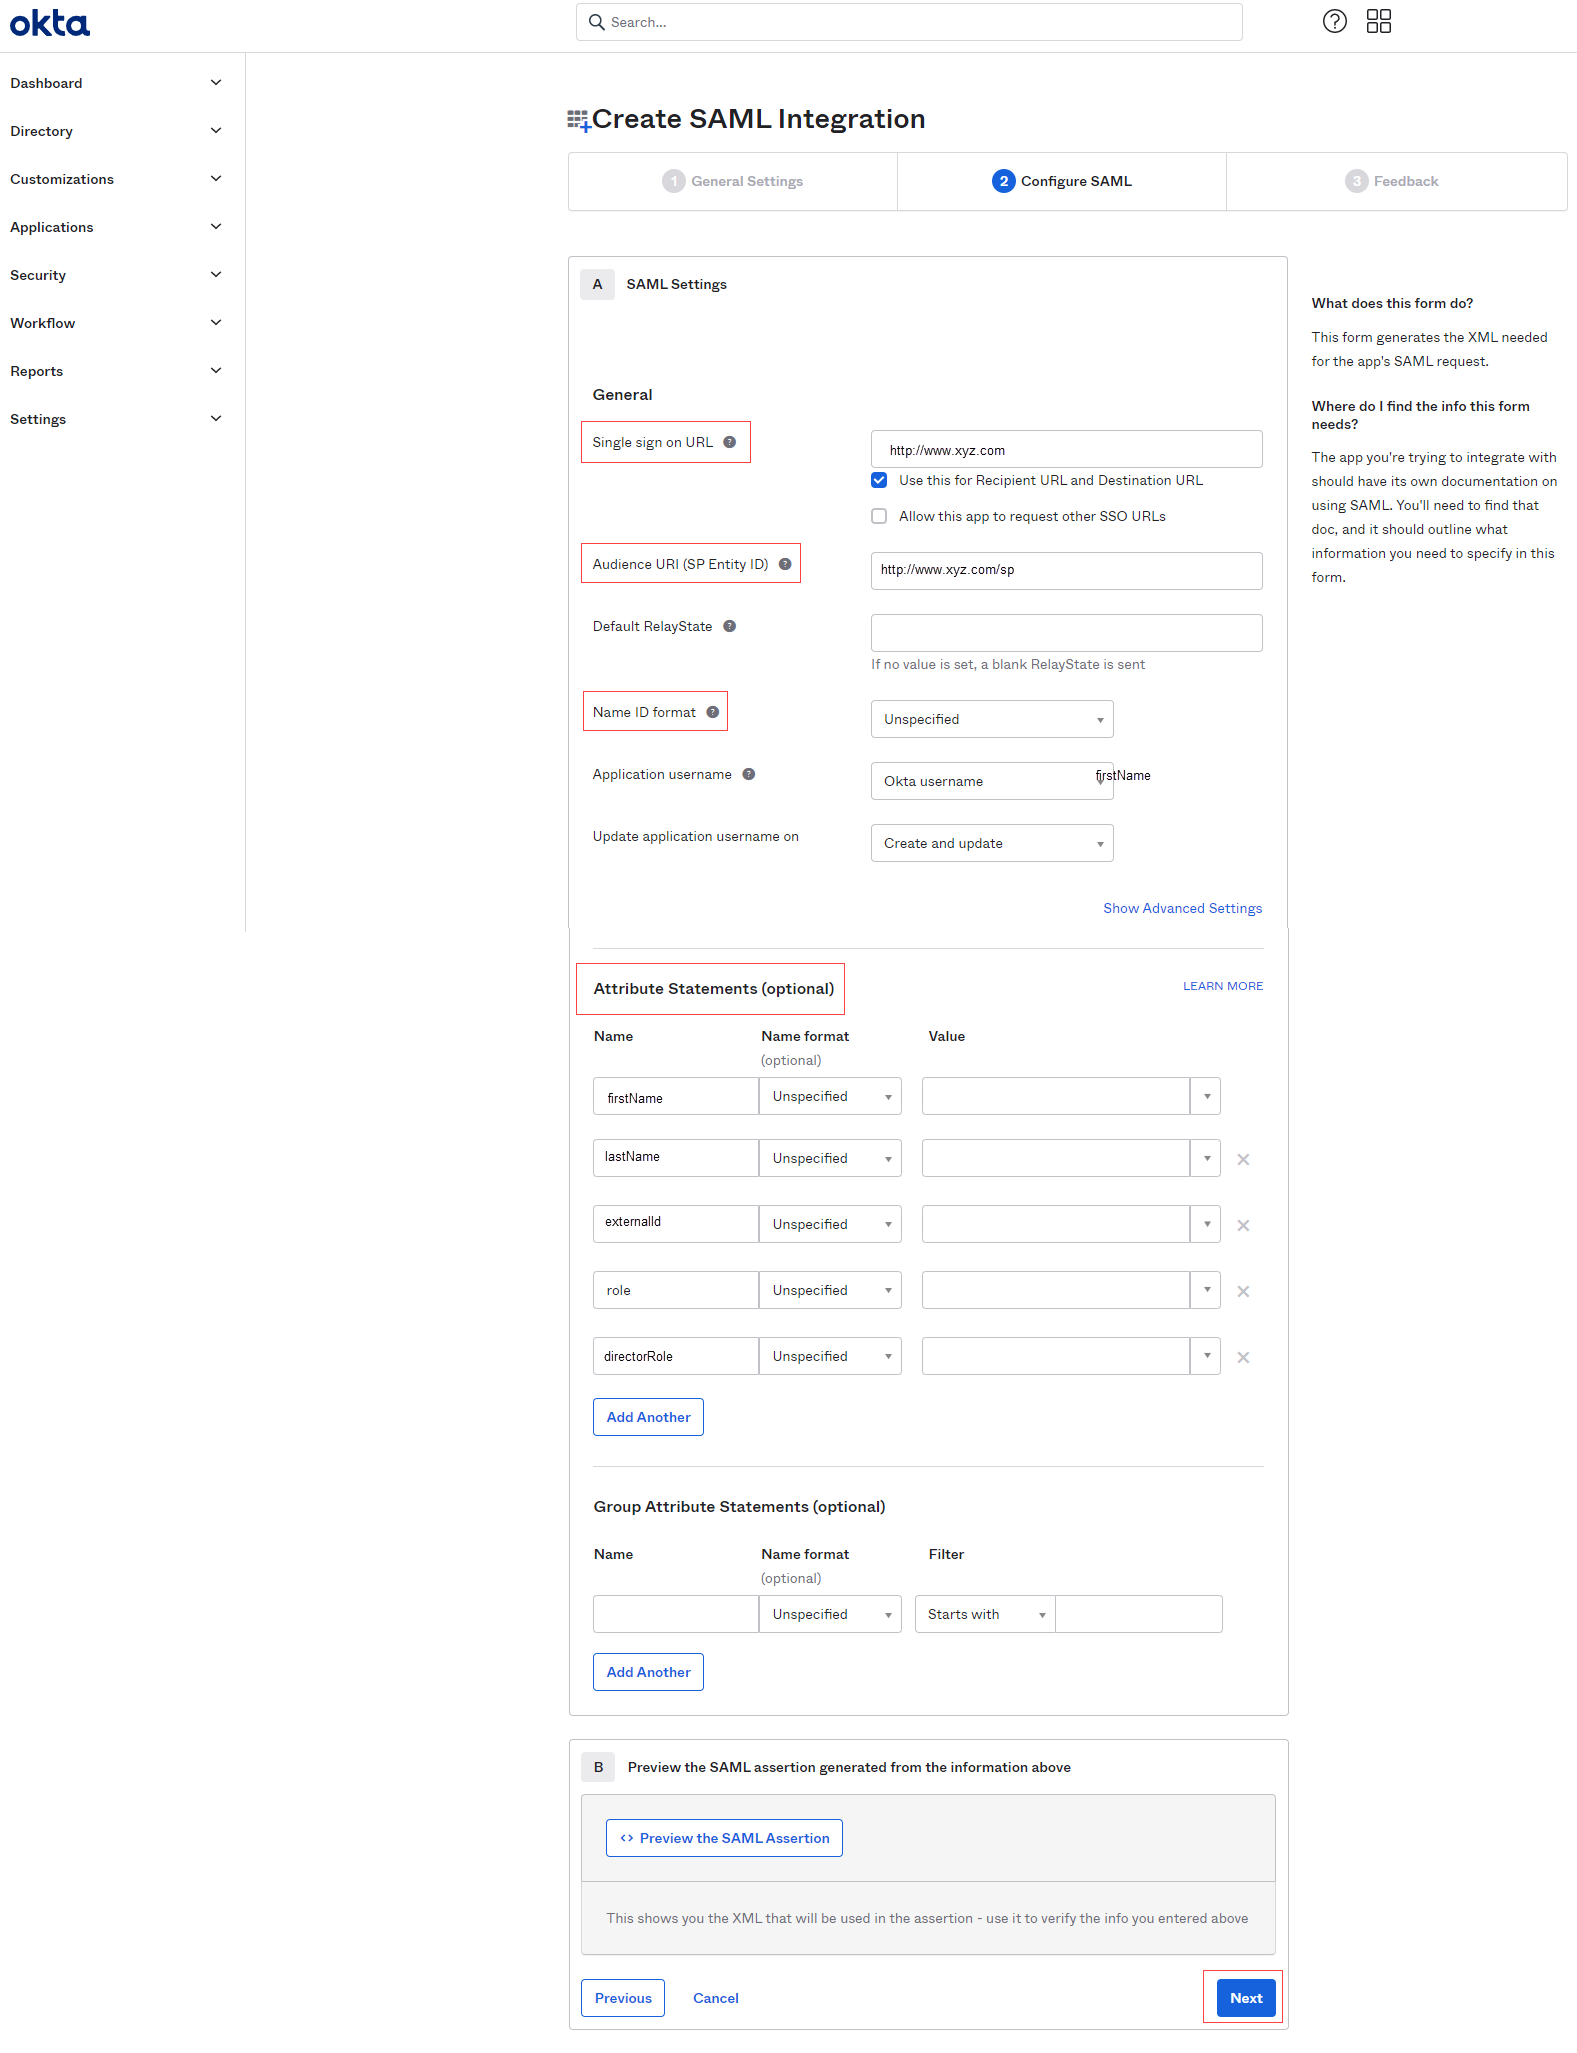The height and width of the screenshot is (2053, 1577).
Task: Click help icon next to Single sign on URL
Action: coord(730,442)
